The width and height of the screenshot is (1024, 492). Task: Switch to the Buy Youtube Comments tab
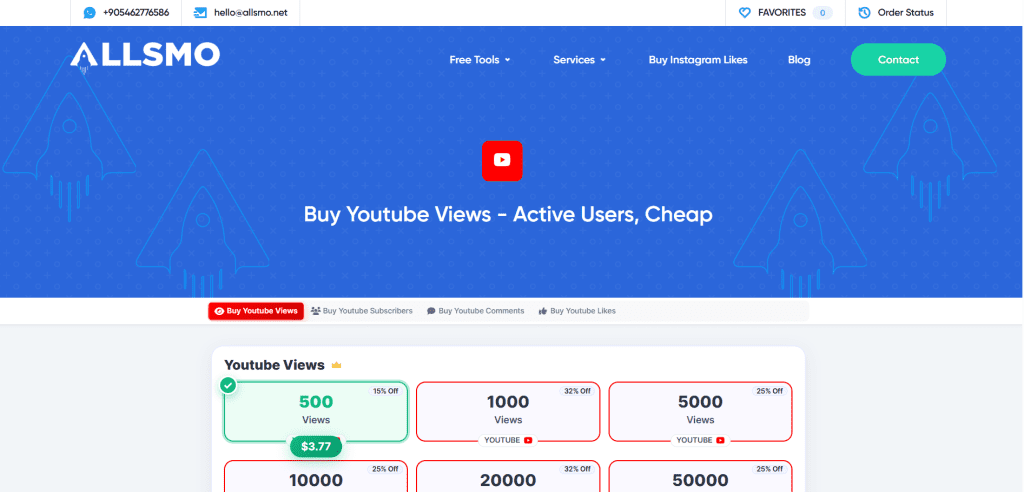pyautogui.click(x=475, y=311)
